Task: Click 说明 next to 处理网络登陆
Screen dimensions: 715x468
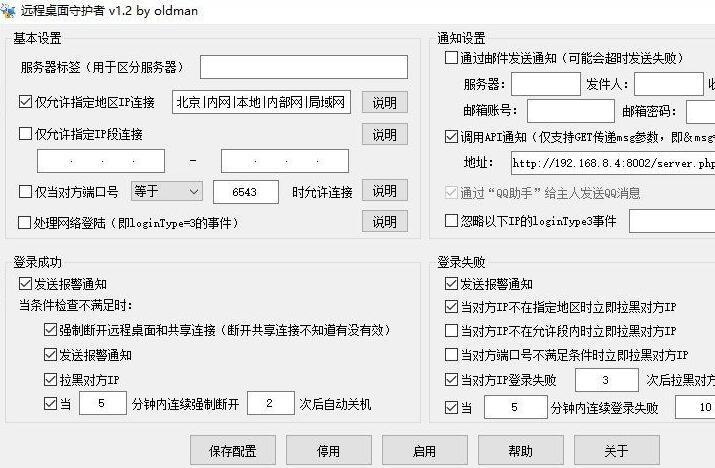Action: point(384,221)
